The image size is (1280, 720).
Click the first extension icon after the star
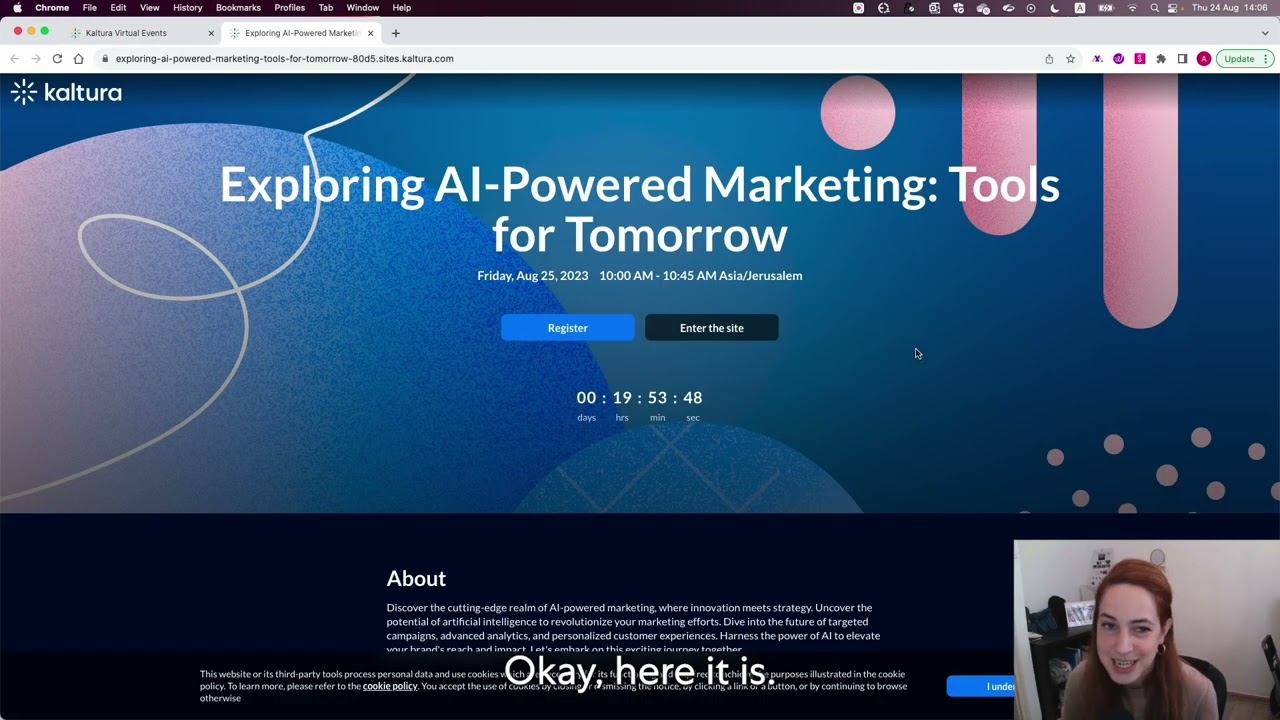pos(1097,59)
